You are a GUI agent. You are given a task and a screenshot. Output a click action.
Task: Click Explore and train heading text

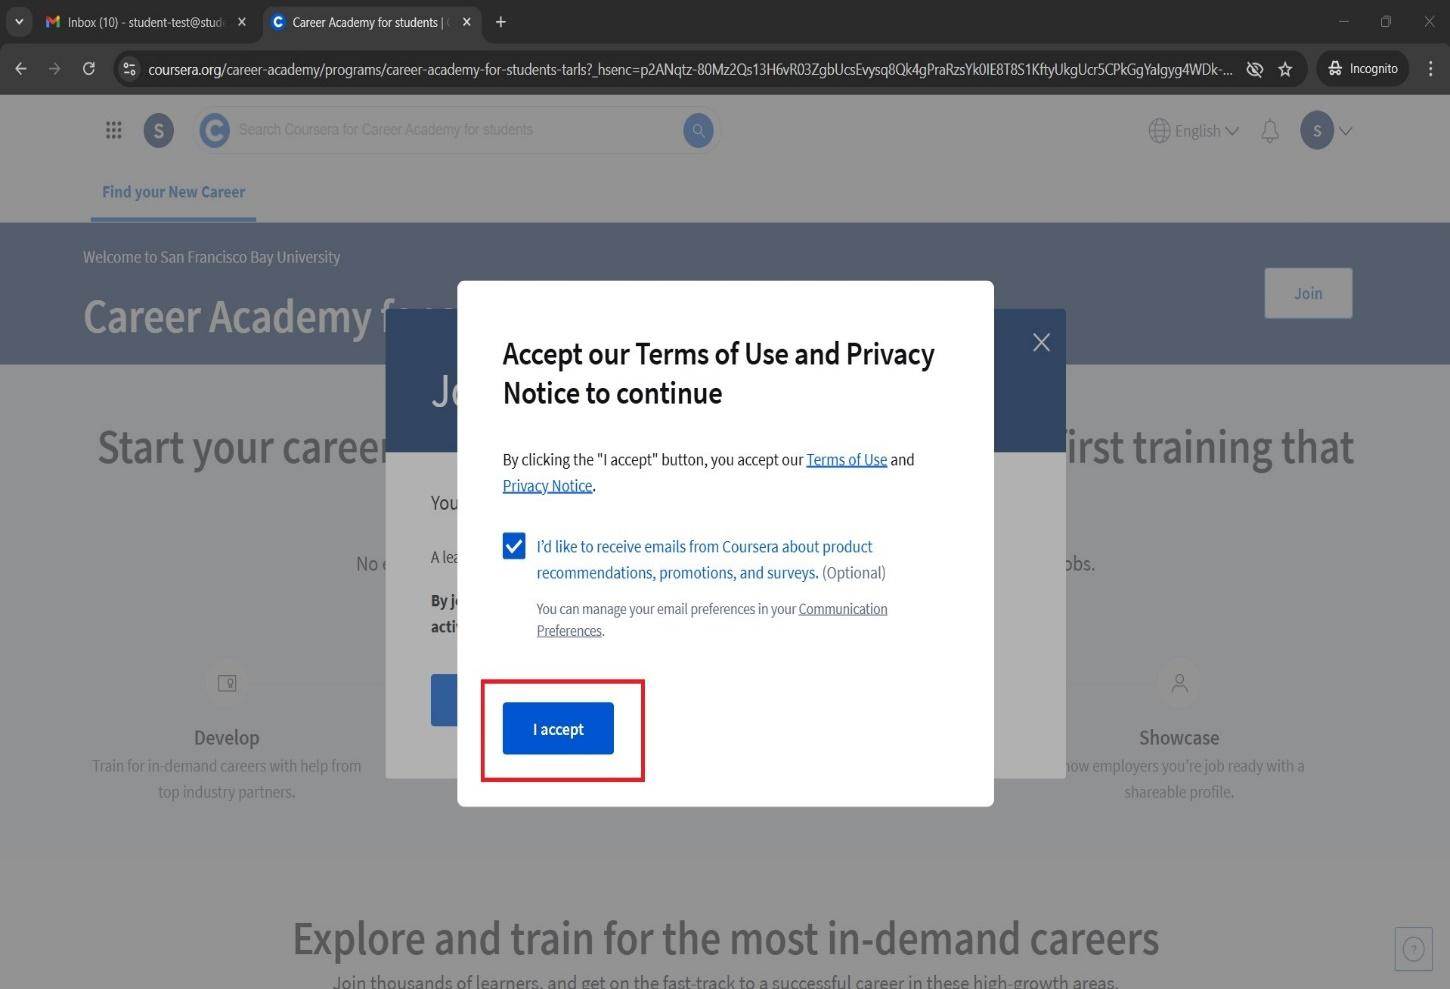(726, 939)
